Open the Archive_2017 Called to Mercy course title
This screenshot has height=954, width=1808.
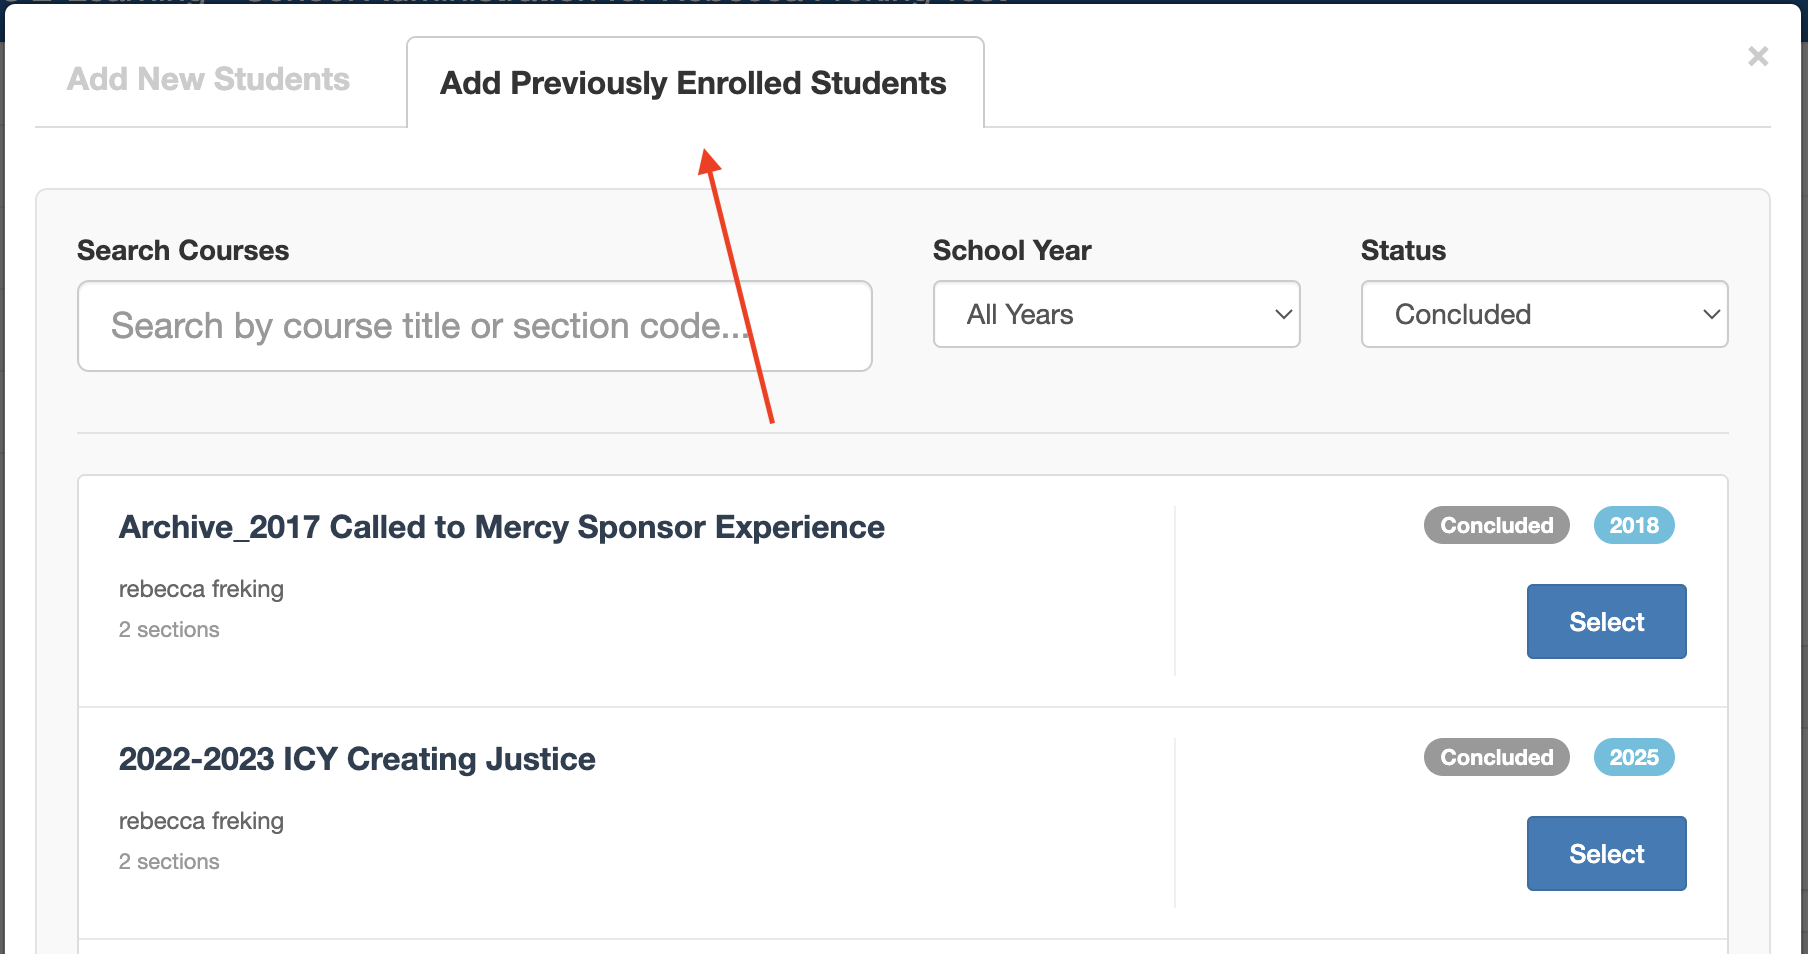pos(501,527)
